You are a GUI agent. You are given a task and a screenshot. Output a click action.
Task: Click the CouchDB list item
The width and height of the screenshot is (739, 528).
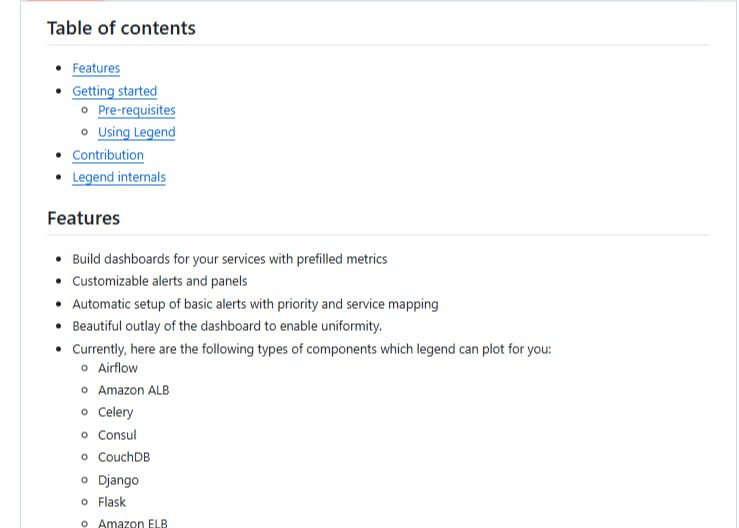tap(124, 457)
